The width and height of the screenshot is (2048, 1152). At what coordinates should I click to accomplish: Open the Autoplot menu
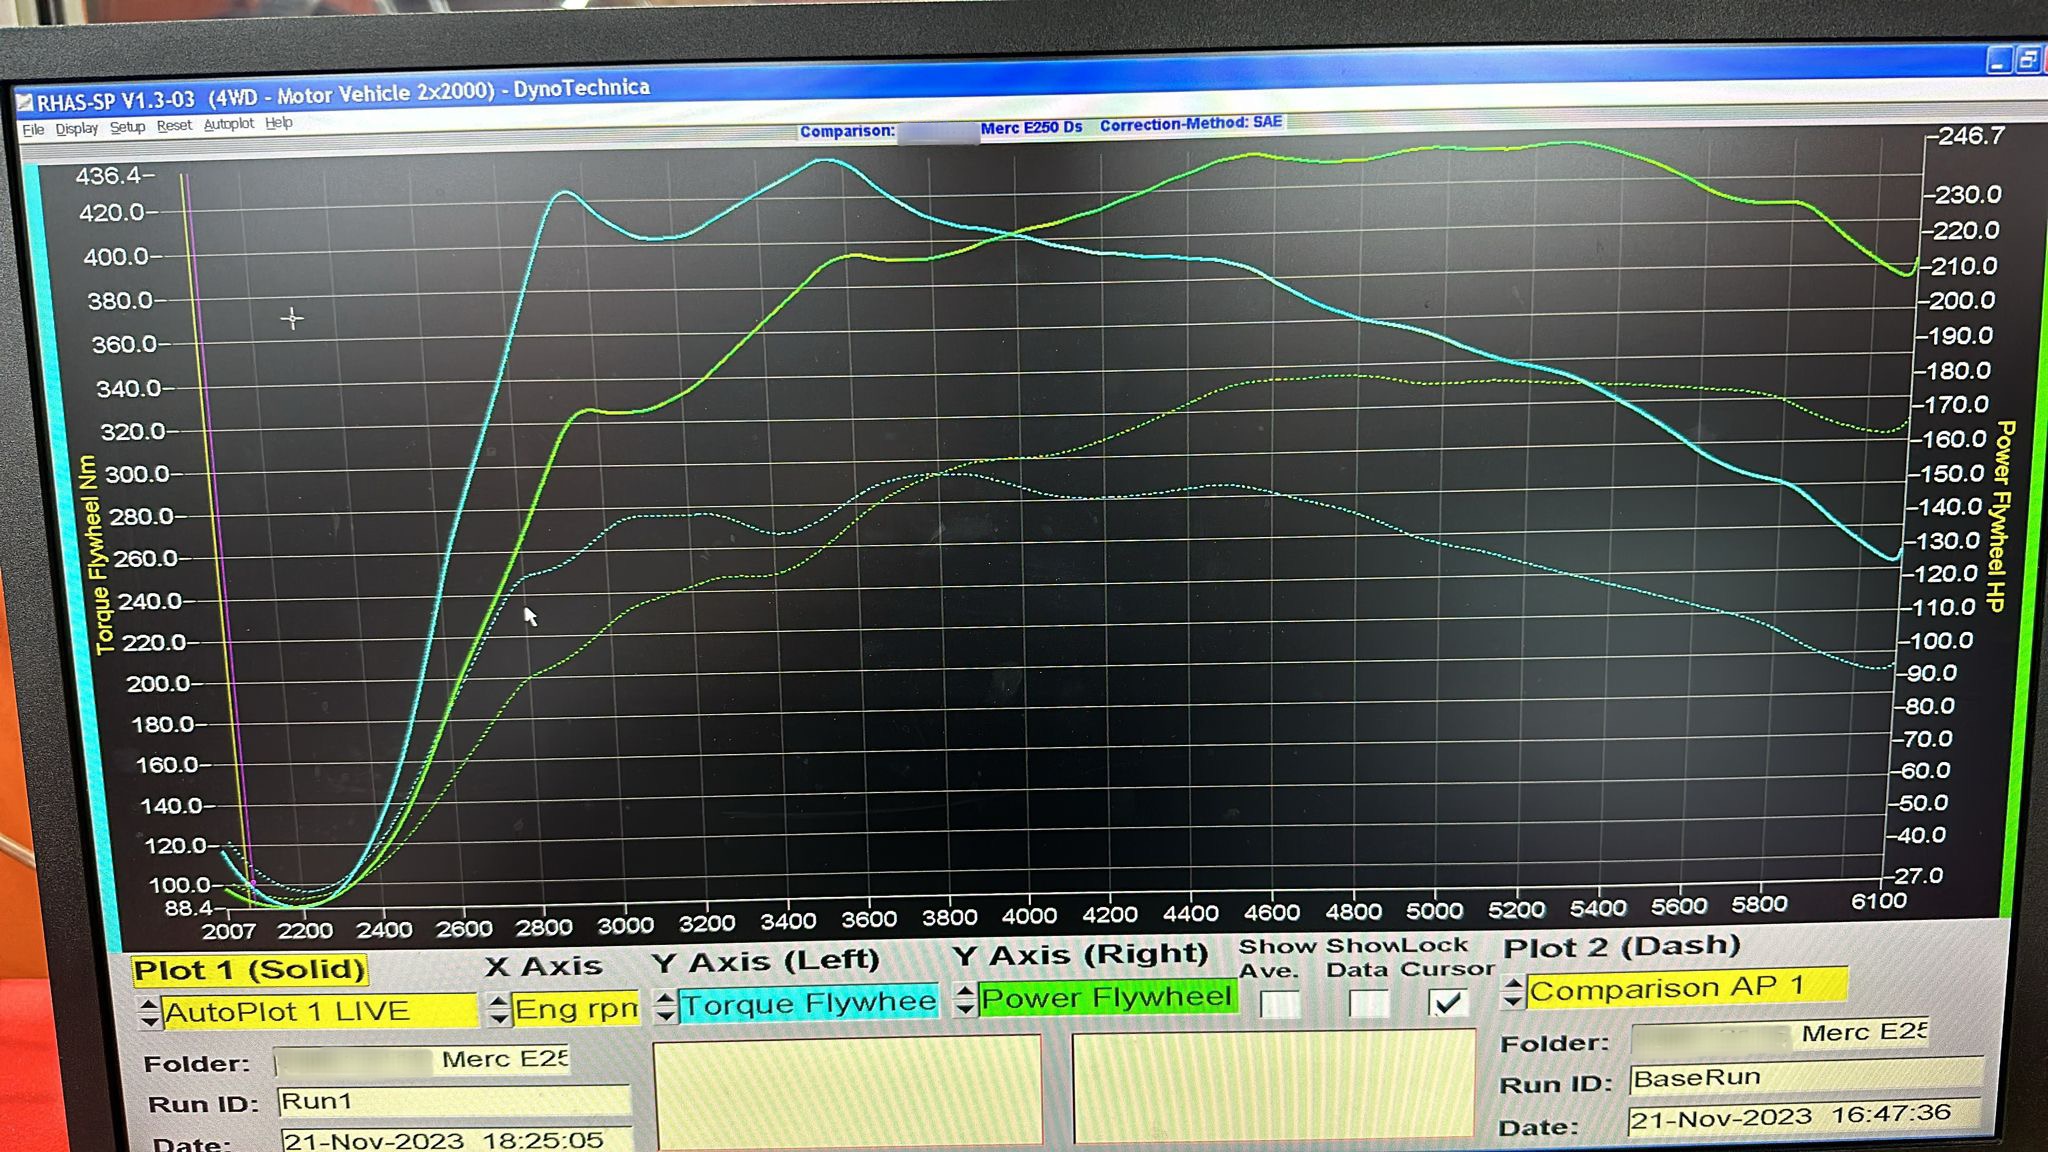coord(229,124)
